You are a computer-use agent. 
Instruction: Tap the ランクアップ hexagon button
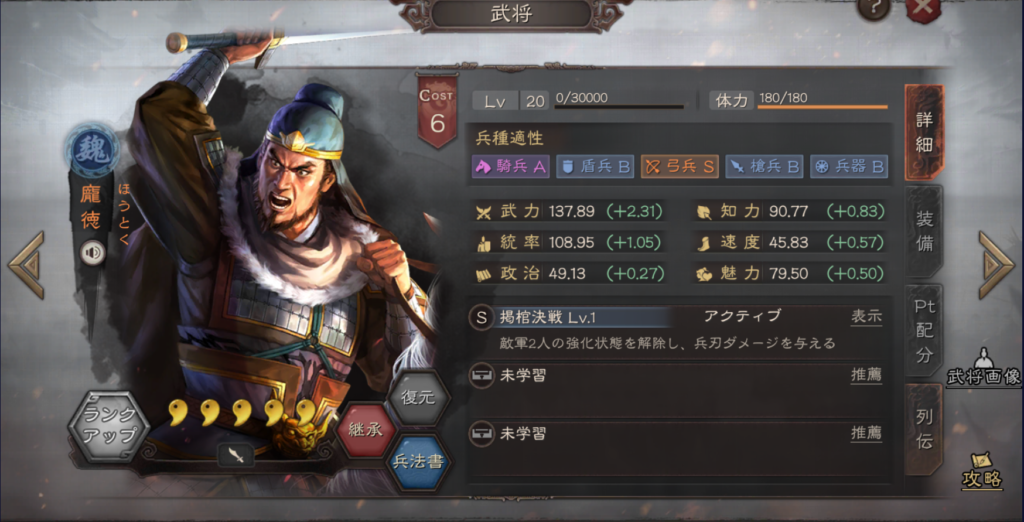point(109,425)
